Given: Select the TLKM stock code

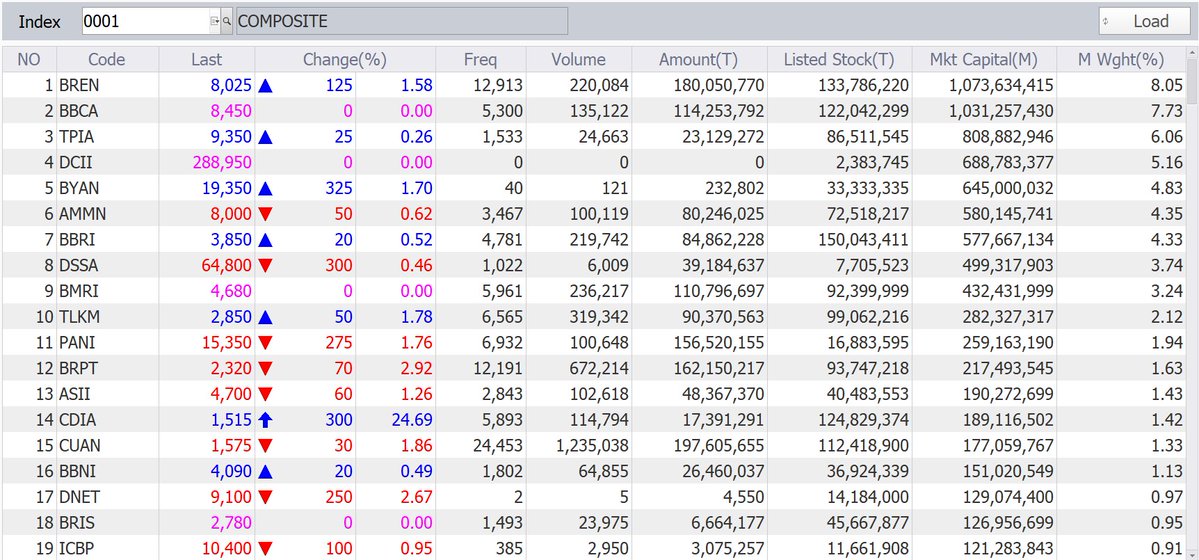Looking at the screenshot, I should (x=79, y=317).
